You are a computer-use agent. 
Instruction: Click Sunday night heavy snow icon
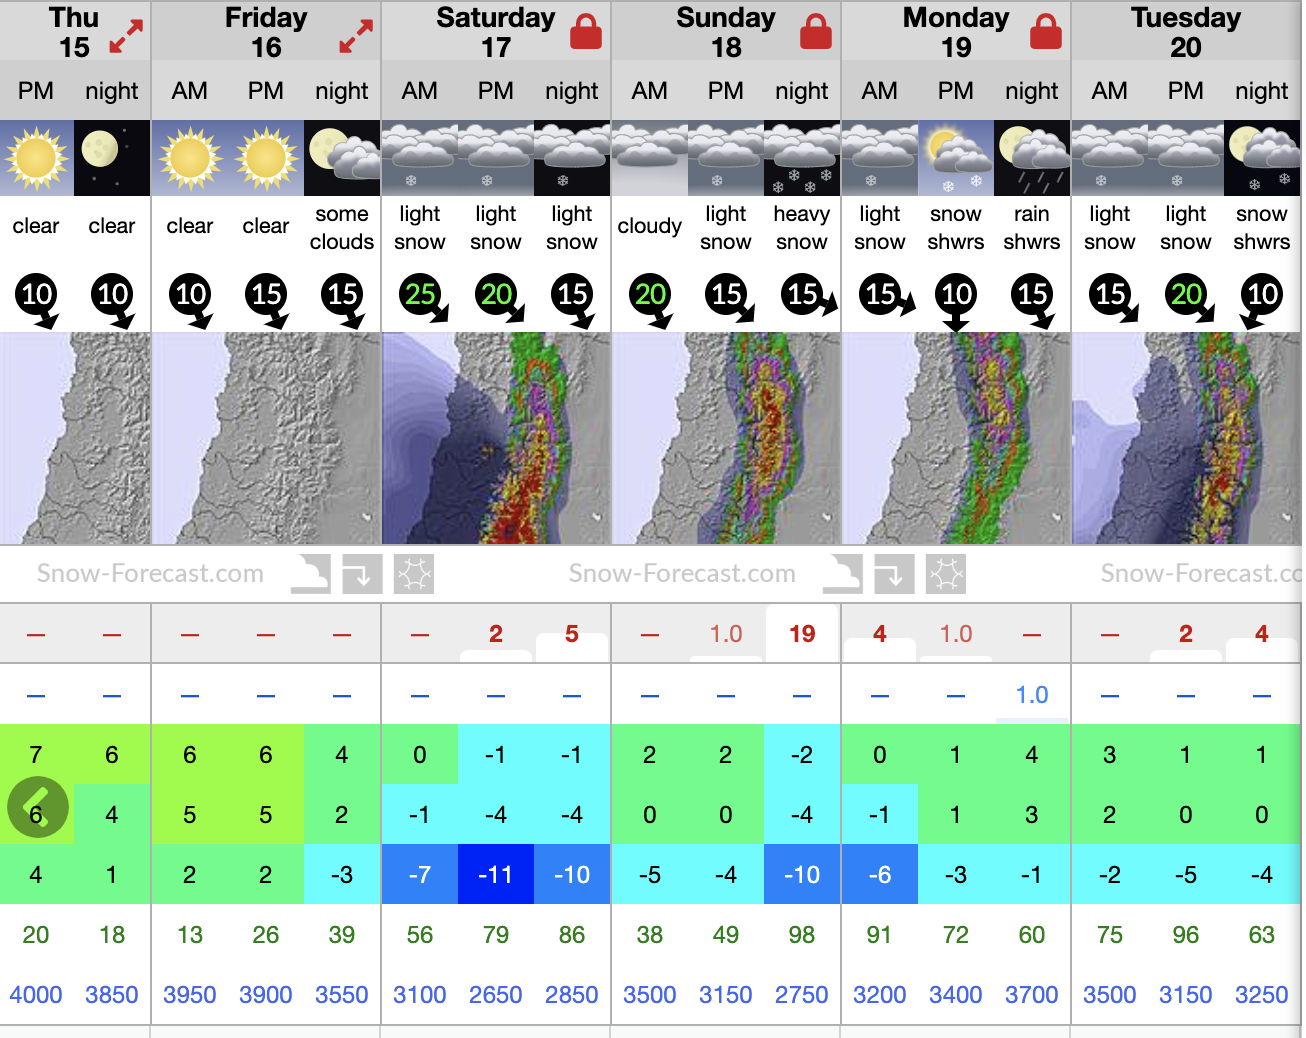point(802,158)
